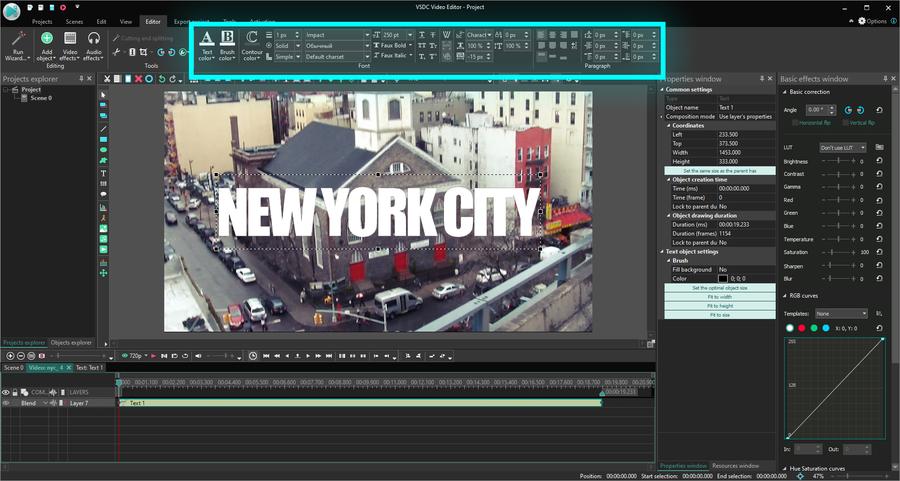Screen dimensions: 900x481
Task: Switch to the Resources window tab
Action: tap(736, 466)
